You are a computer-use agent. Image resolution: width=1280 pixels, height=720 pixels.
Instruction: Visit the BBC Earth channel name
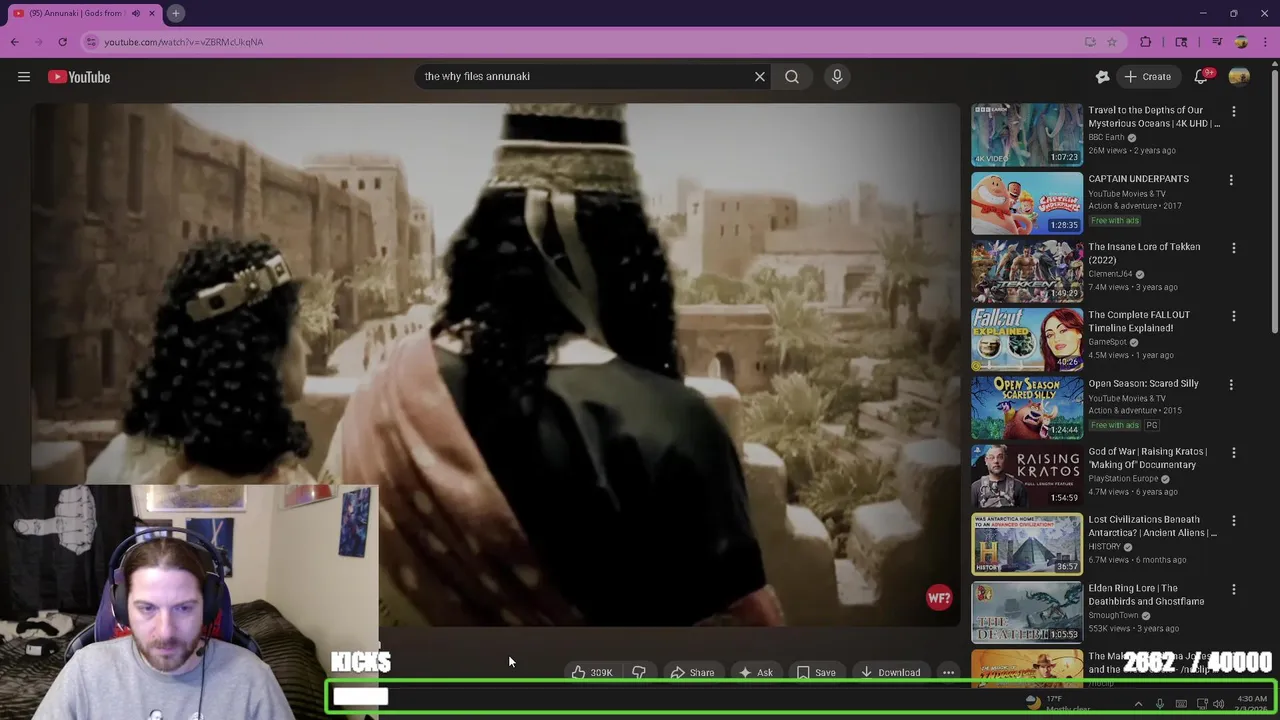tap(1106, 138)
